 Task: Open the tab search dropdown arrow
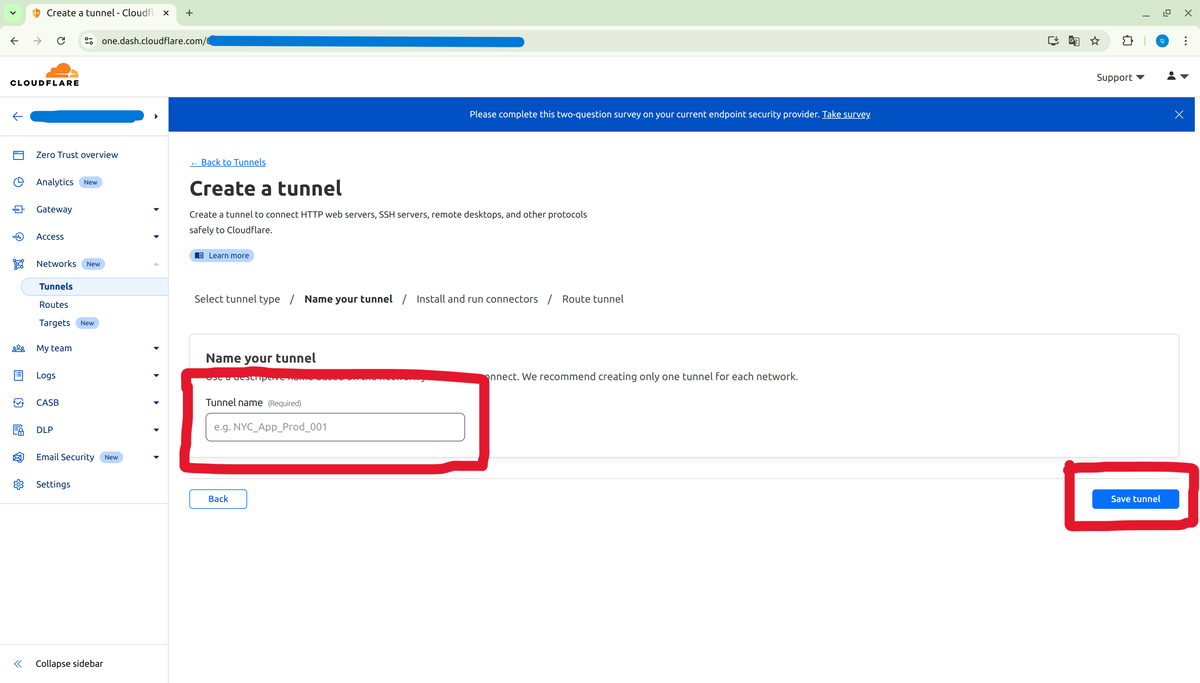(14, 13)
